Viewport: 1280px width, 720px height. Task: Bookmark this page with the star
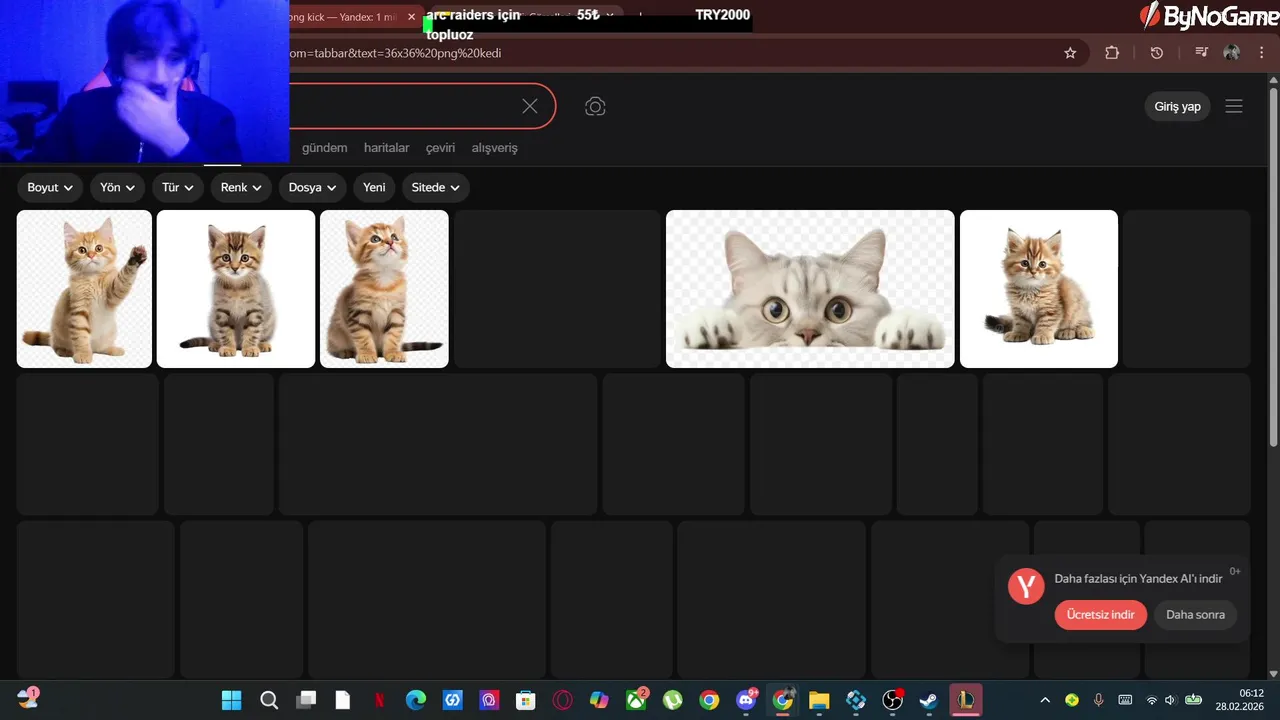tap(1070, 53)
